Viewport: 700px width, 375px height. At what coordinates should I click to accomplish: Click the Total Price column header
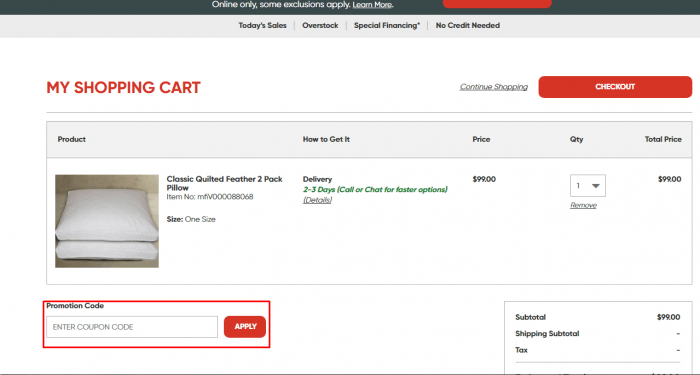[x=663, y=139]
